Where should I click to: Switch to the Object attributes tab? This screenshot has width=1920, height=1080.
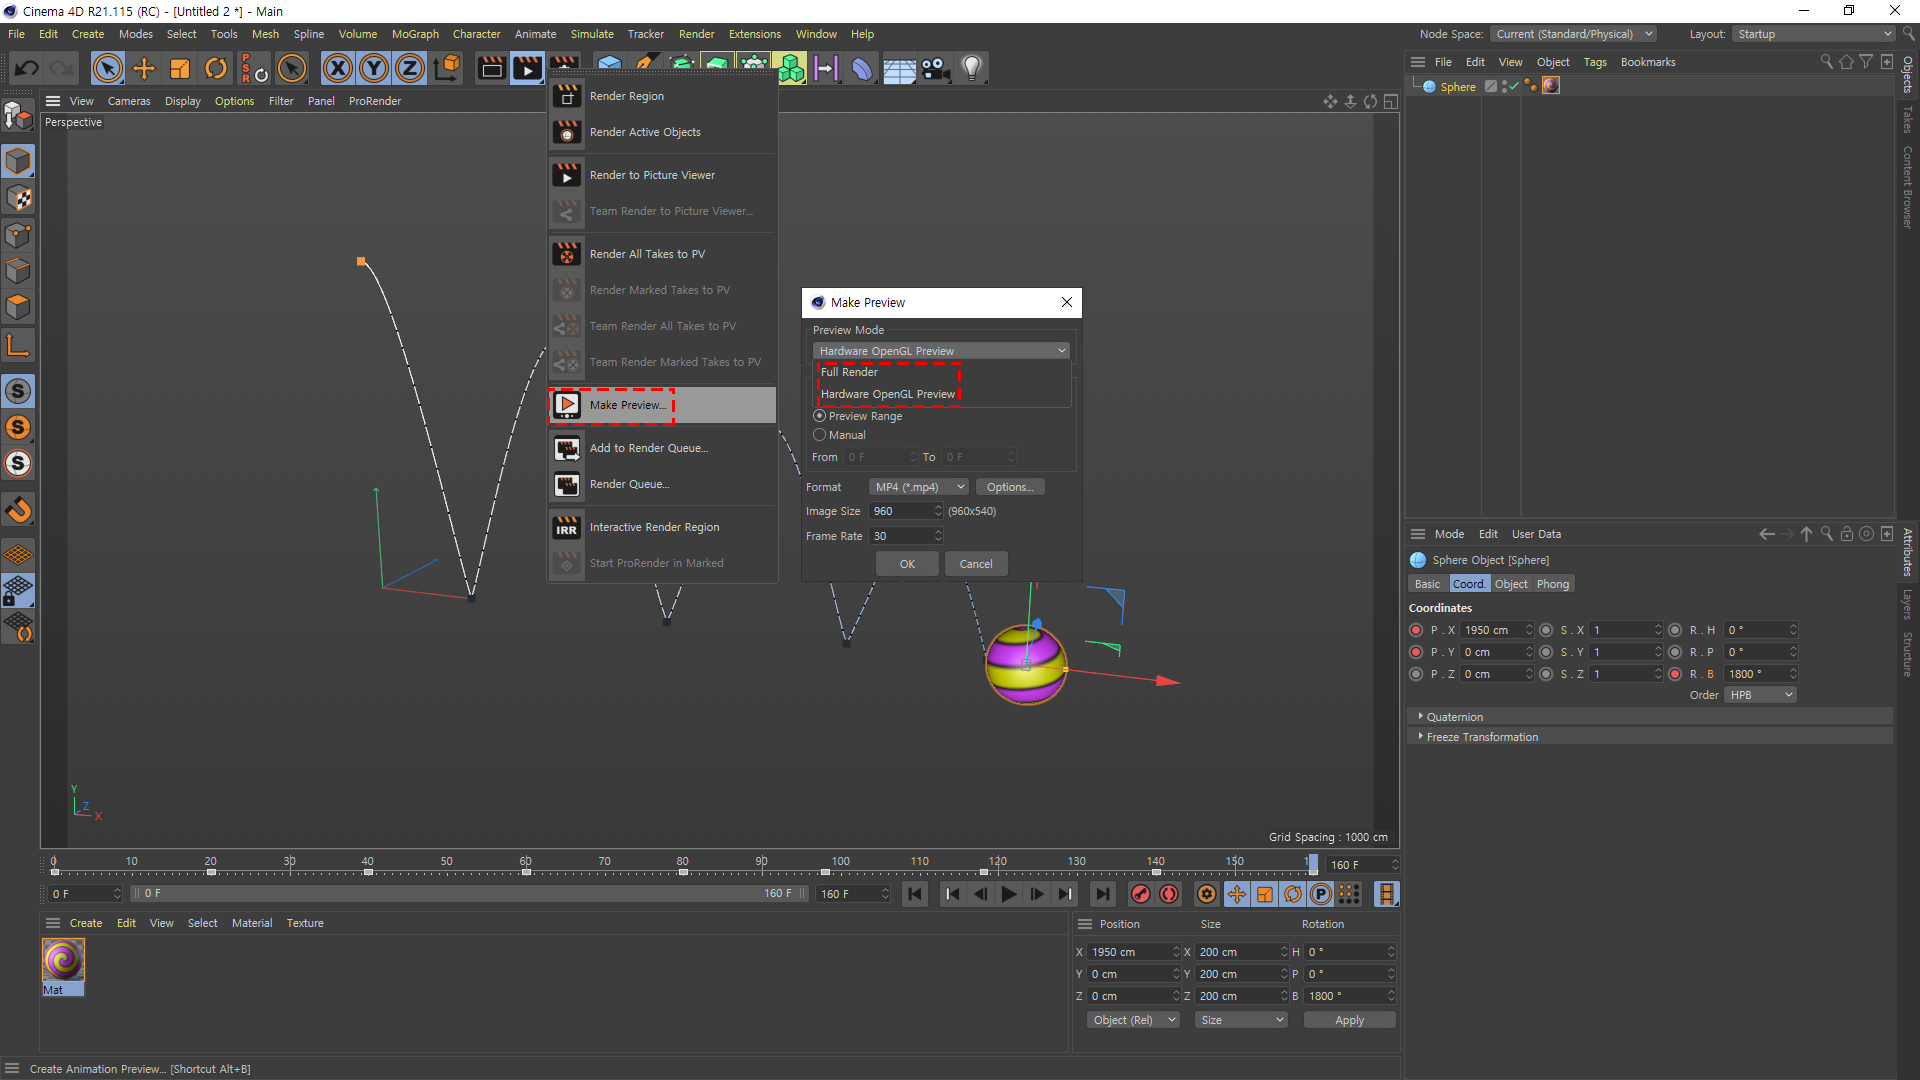click(1511, 584)
